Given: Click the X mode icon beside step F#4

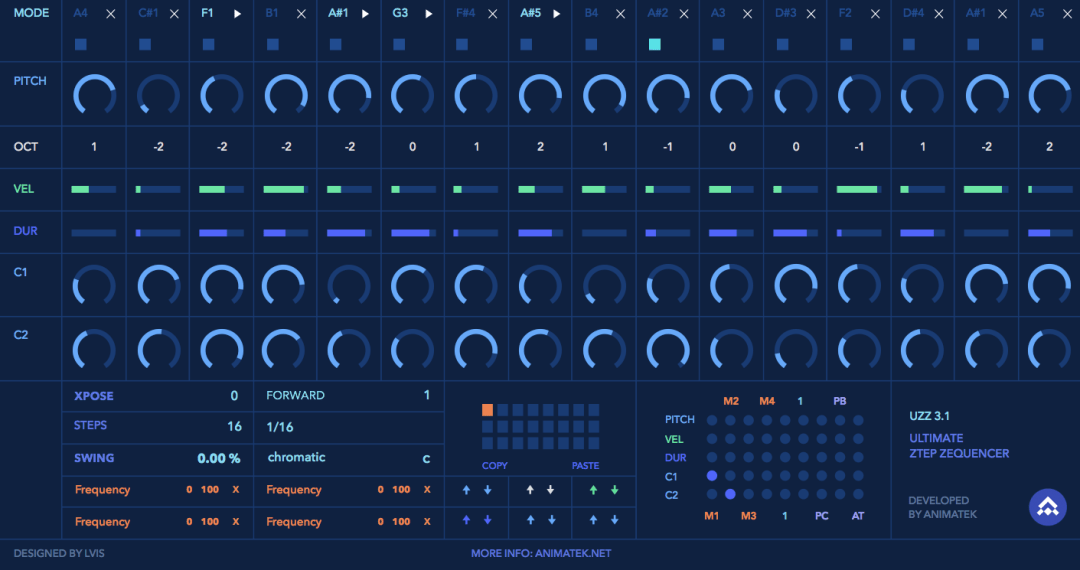Looking at the screenshot, I should (492, 14).
